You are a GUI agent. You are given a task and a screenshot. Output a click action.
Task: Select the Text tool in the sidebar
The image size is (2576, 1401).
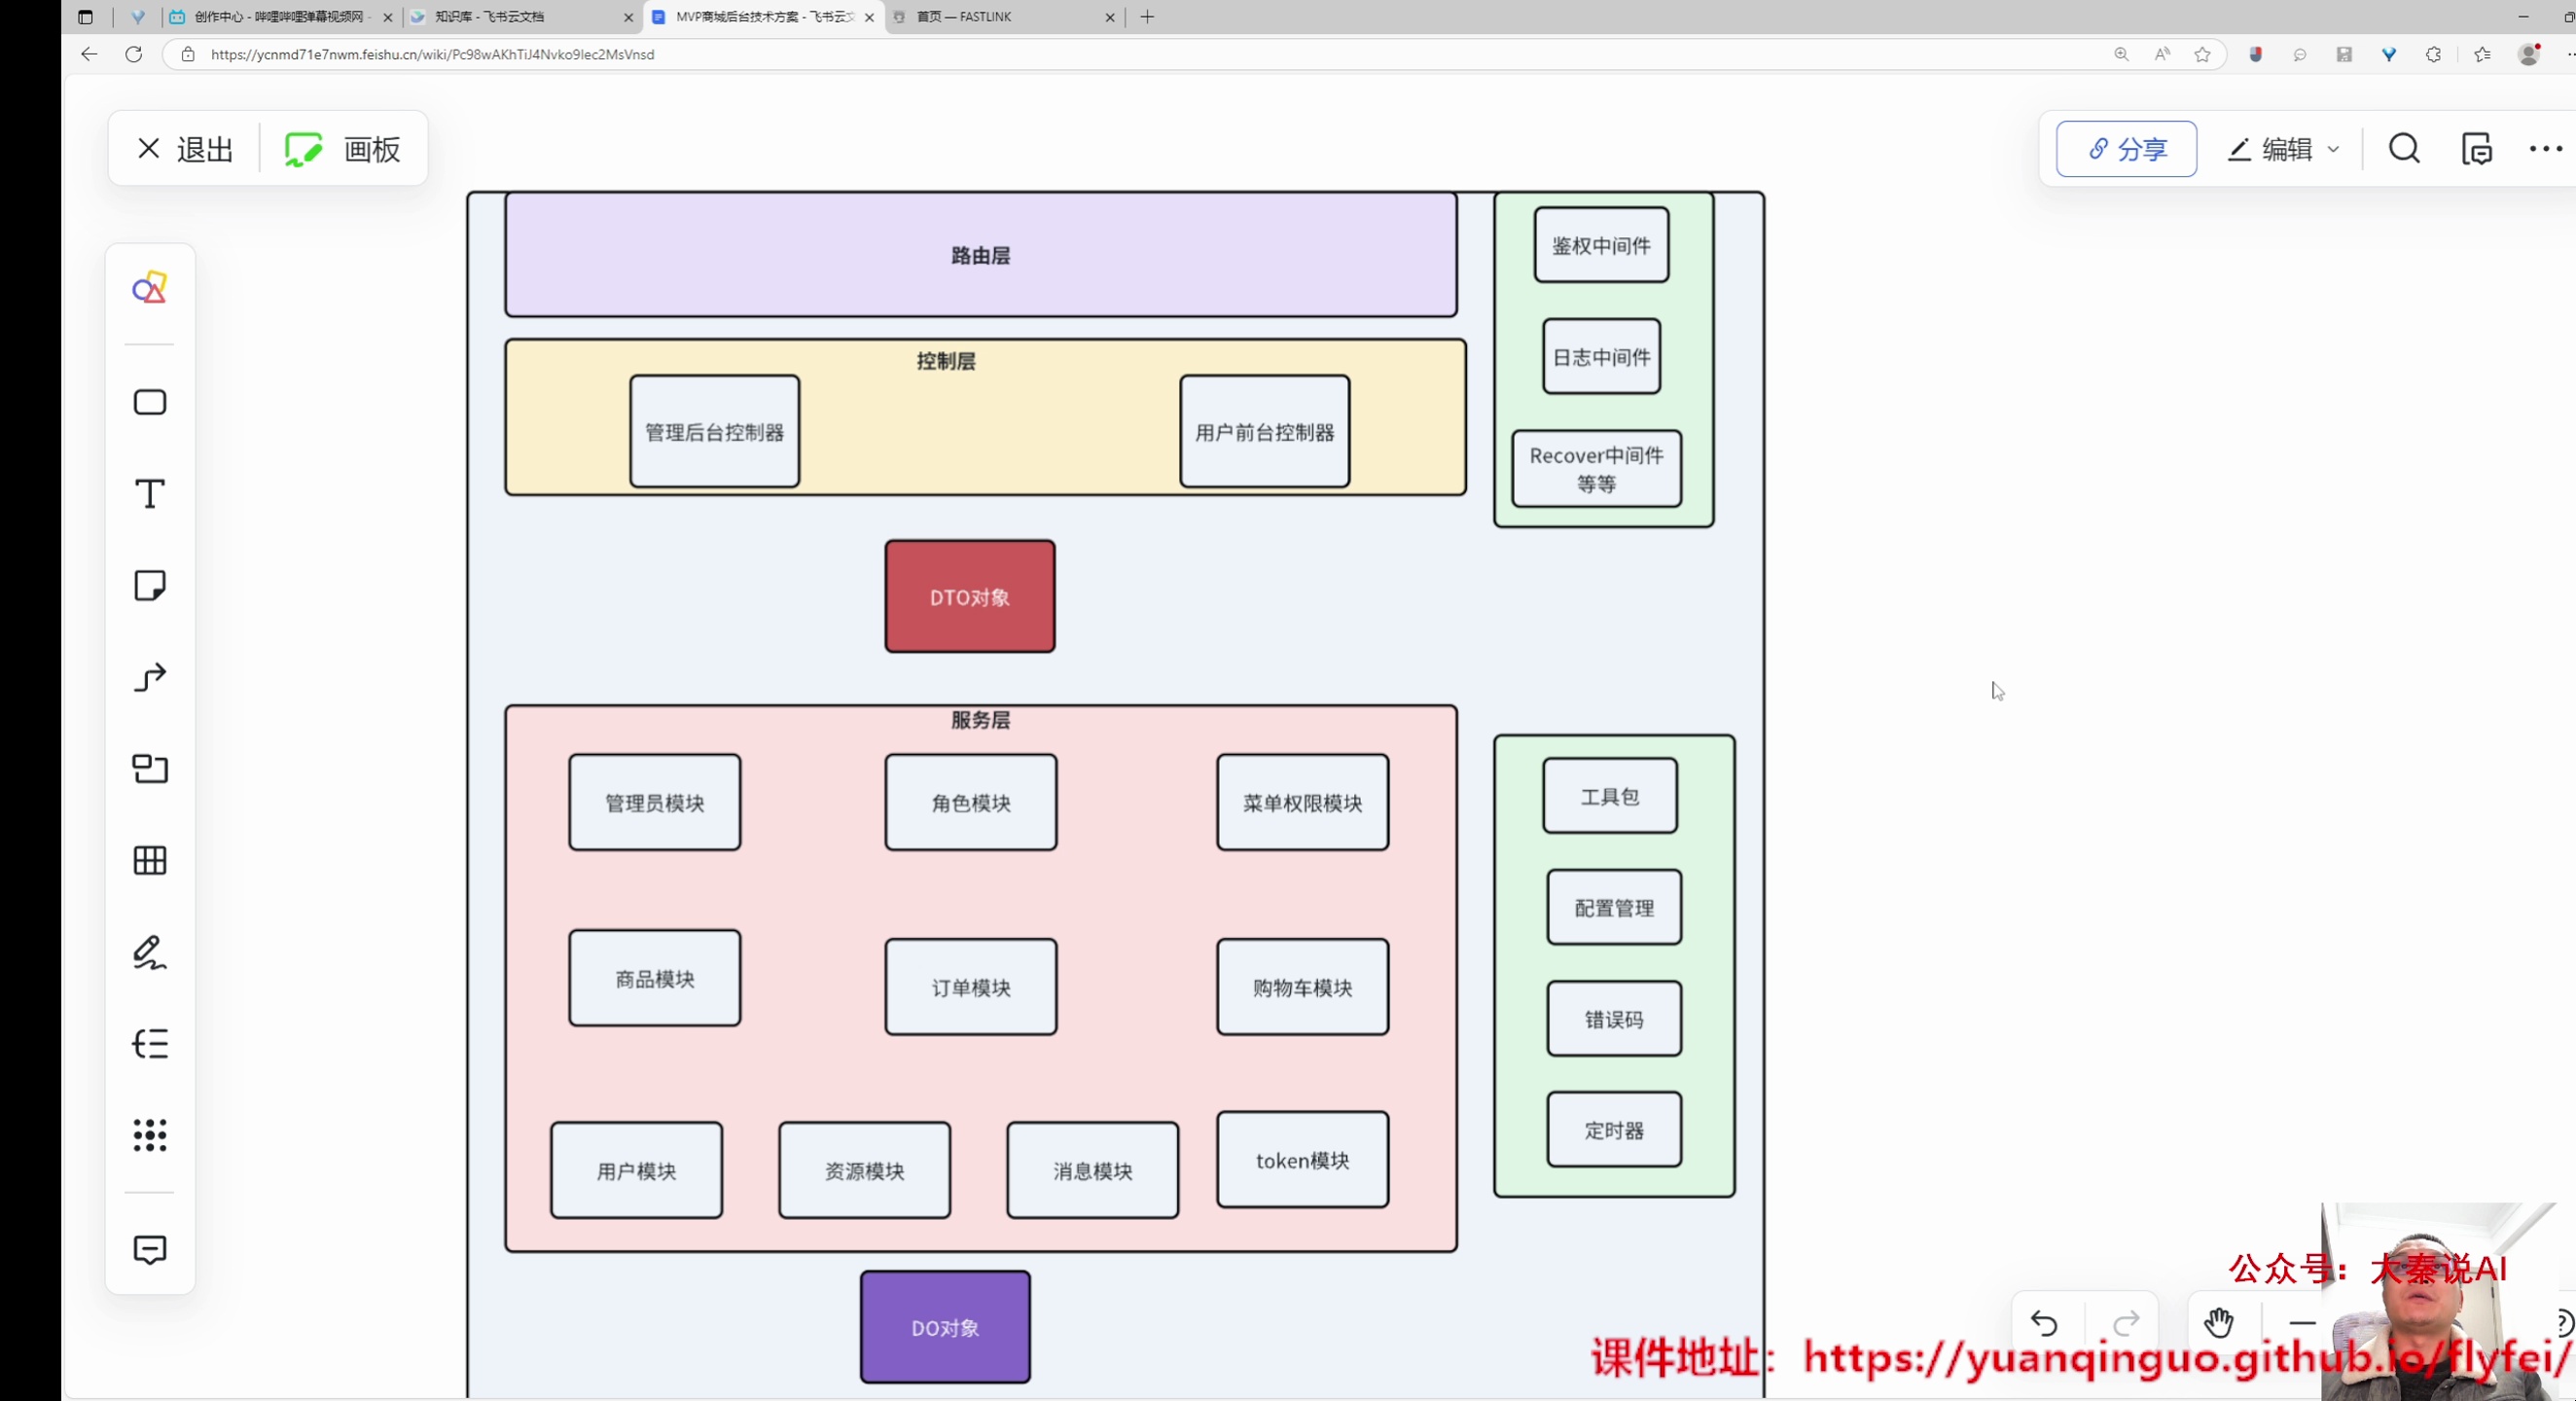click(149, 493)
